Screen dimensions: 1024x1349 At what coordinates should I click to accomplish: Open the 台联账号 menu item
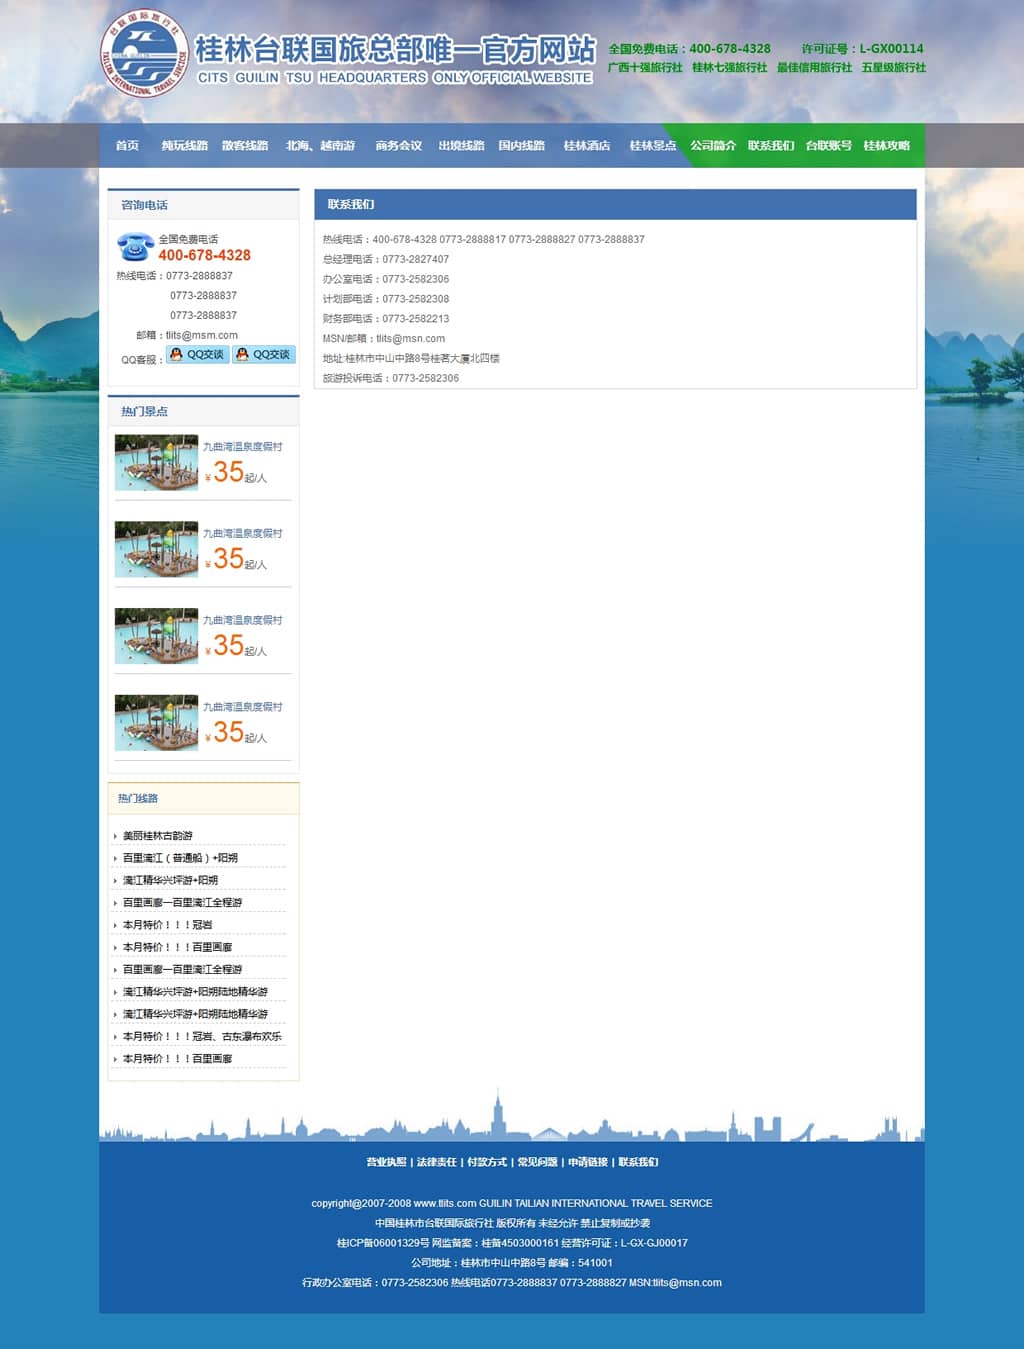click(x=828, y=146)
